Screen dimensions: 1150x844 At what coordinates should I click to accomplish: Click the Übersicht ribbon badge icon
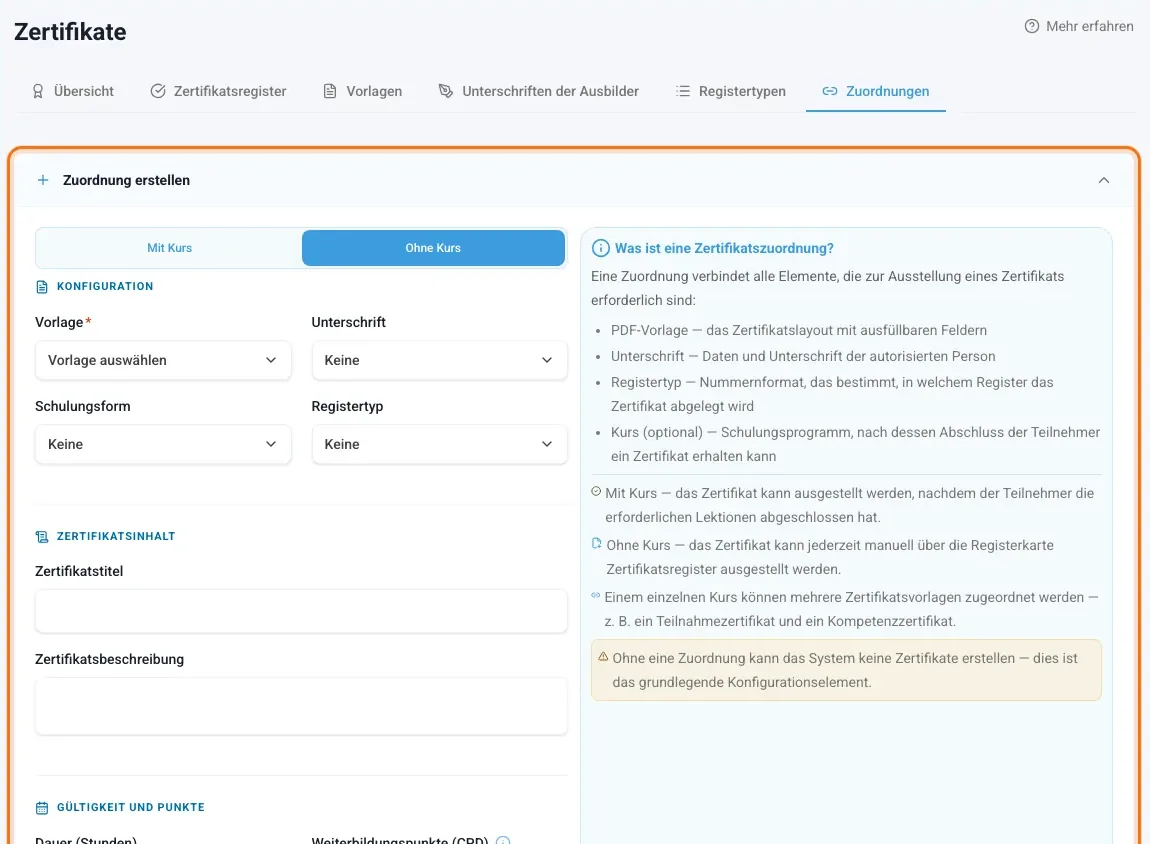[38, 91]
